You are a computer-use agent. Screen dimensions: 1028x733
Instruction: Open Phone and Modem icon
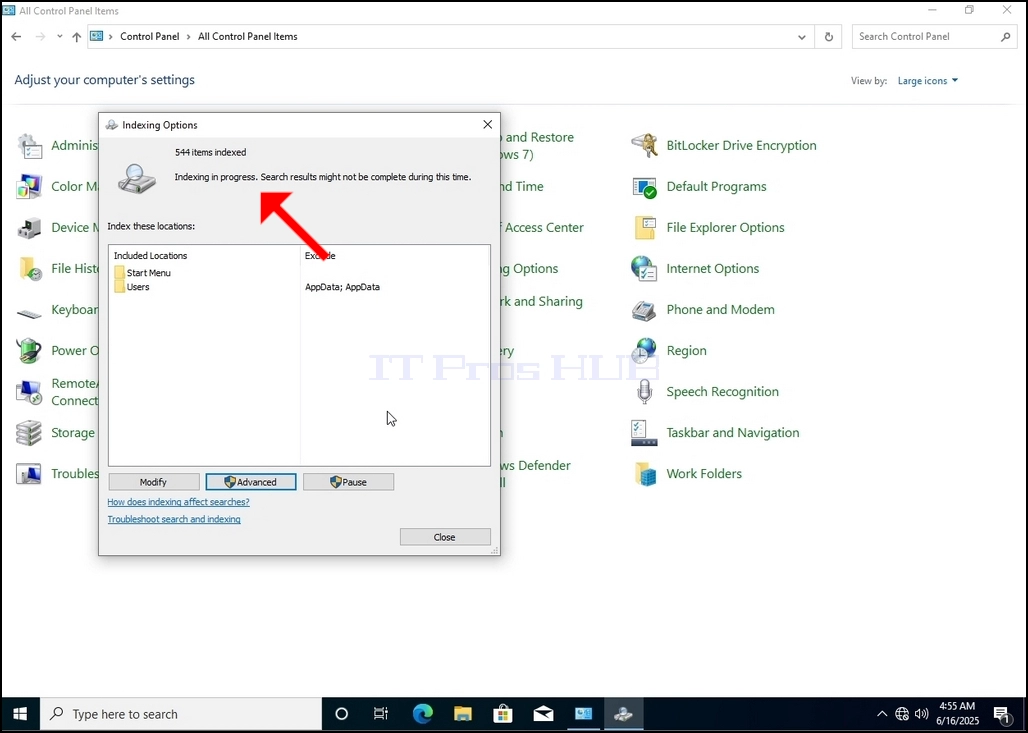point(644,309)
